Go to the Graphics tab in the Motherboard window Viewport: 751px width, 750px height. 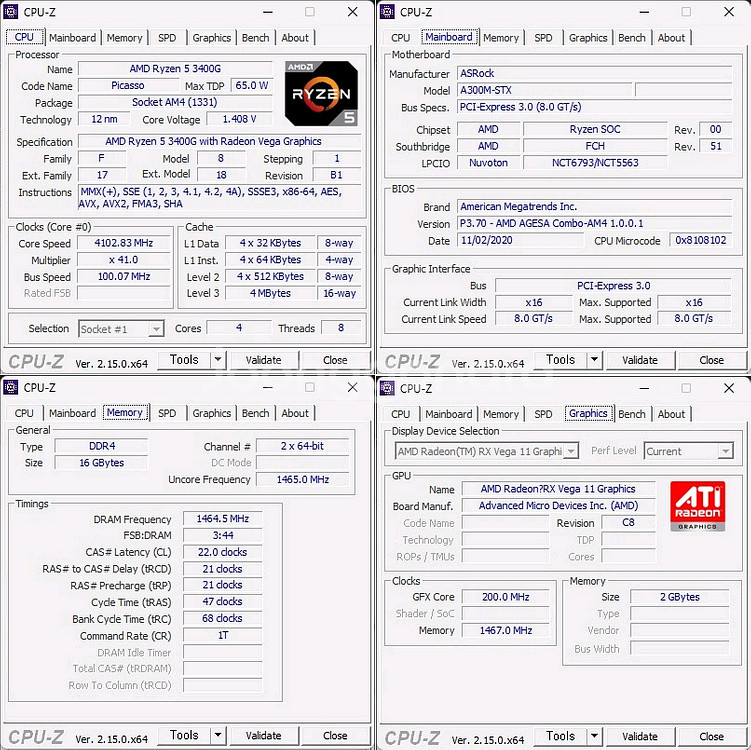pos(588,38)
